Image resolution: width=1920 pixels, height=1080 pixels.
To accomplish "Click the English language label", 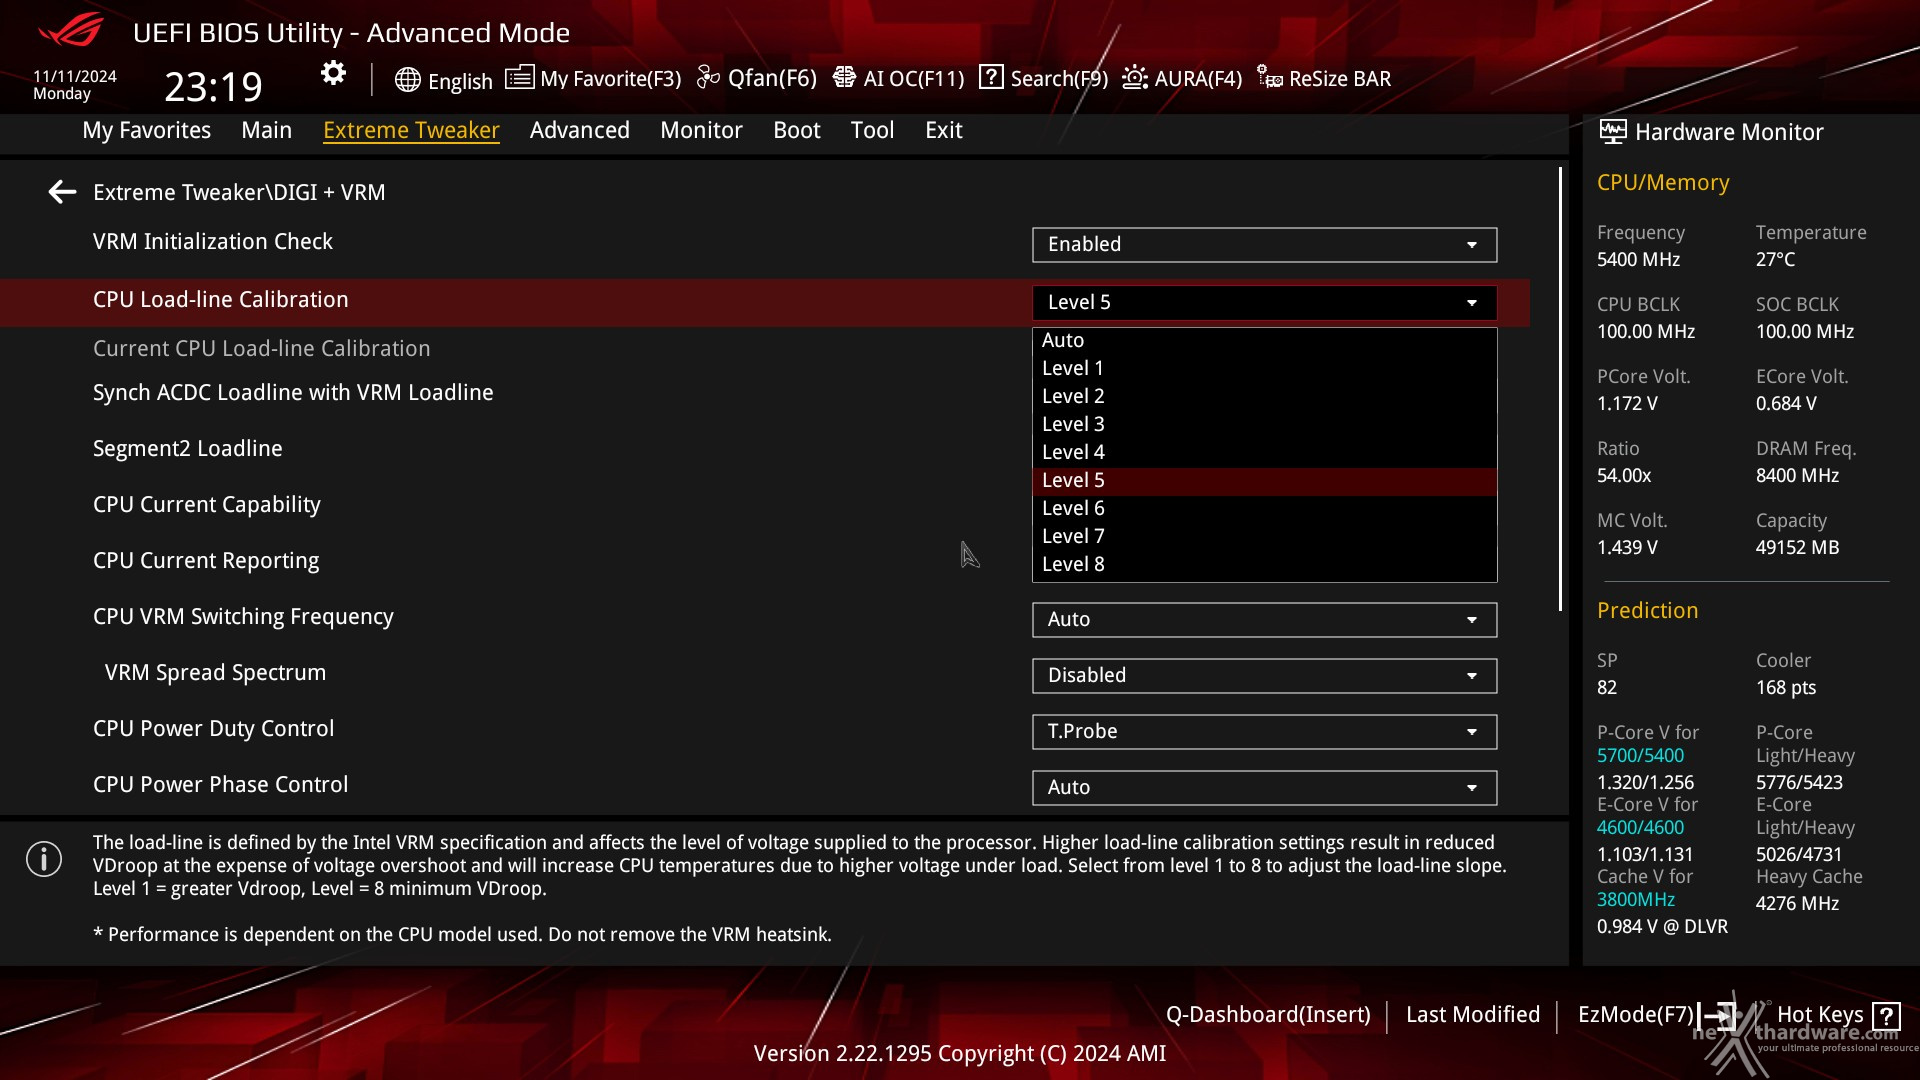I will [460, 82].
